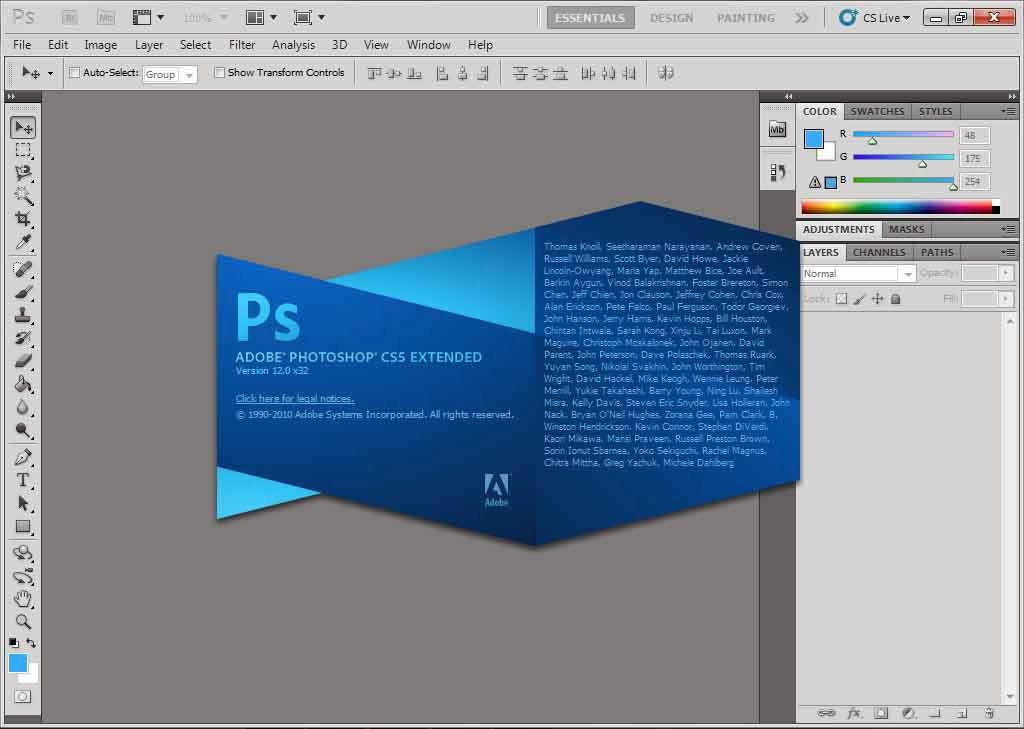Toggle lock transparent pixels

(841, 299)
